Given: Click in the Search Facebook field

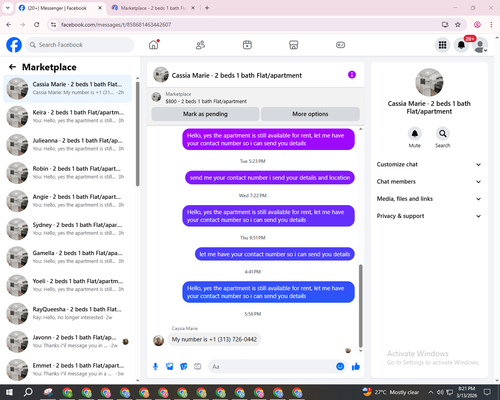Looking at the screenshot, I should tap(80, 45).
